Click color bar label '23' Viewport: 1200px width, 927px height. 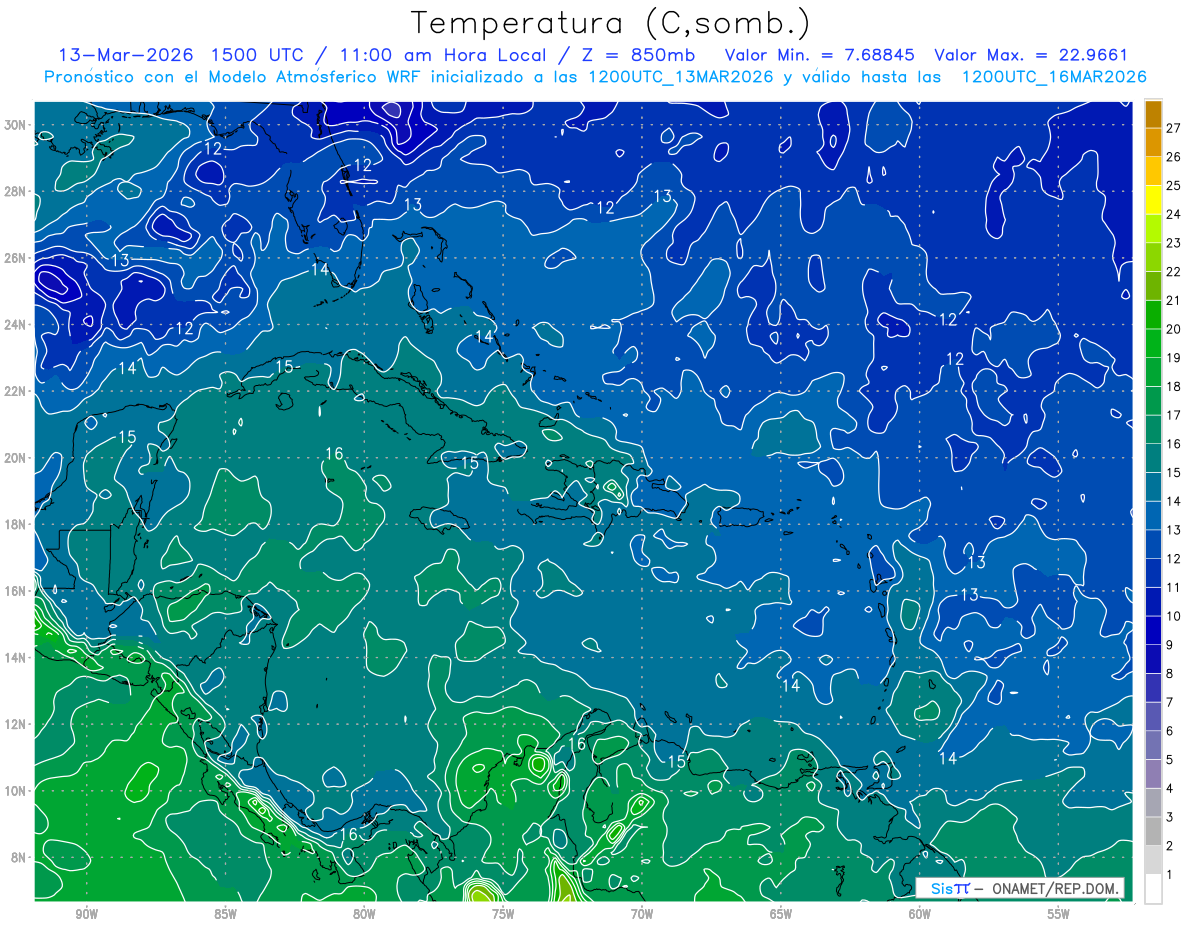(1174, 242)
